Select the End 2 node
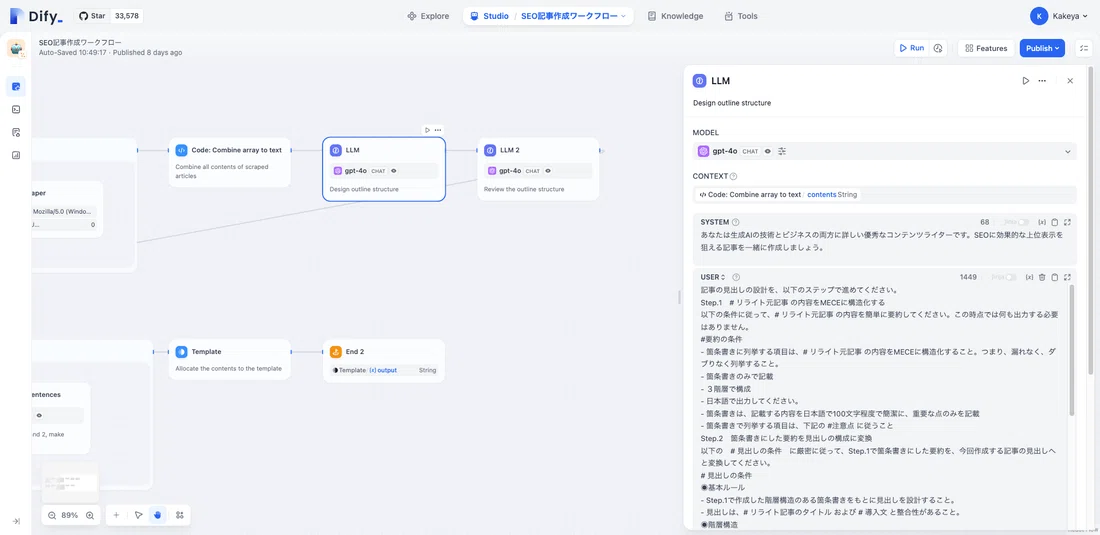 [384, 360]
